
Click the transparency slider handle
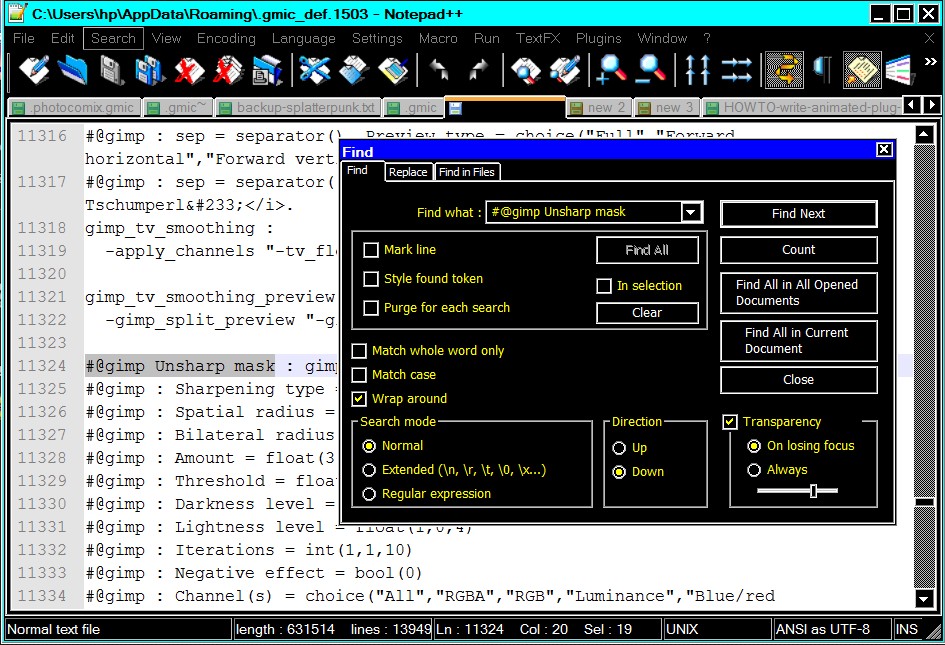(814, 491)
